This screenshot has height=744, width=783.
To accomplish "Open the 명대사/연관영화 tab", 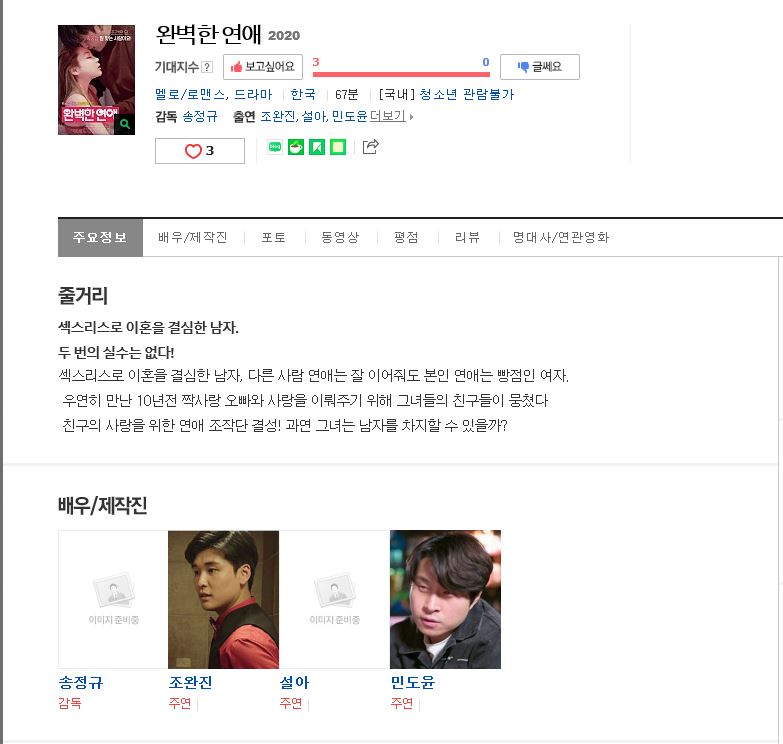I will click(561, 238).
